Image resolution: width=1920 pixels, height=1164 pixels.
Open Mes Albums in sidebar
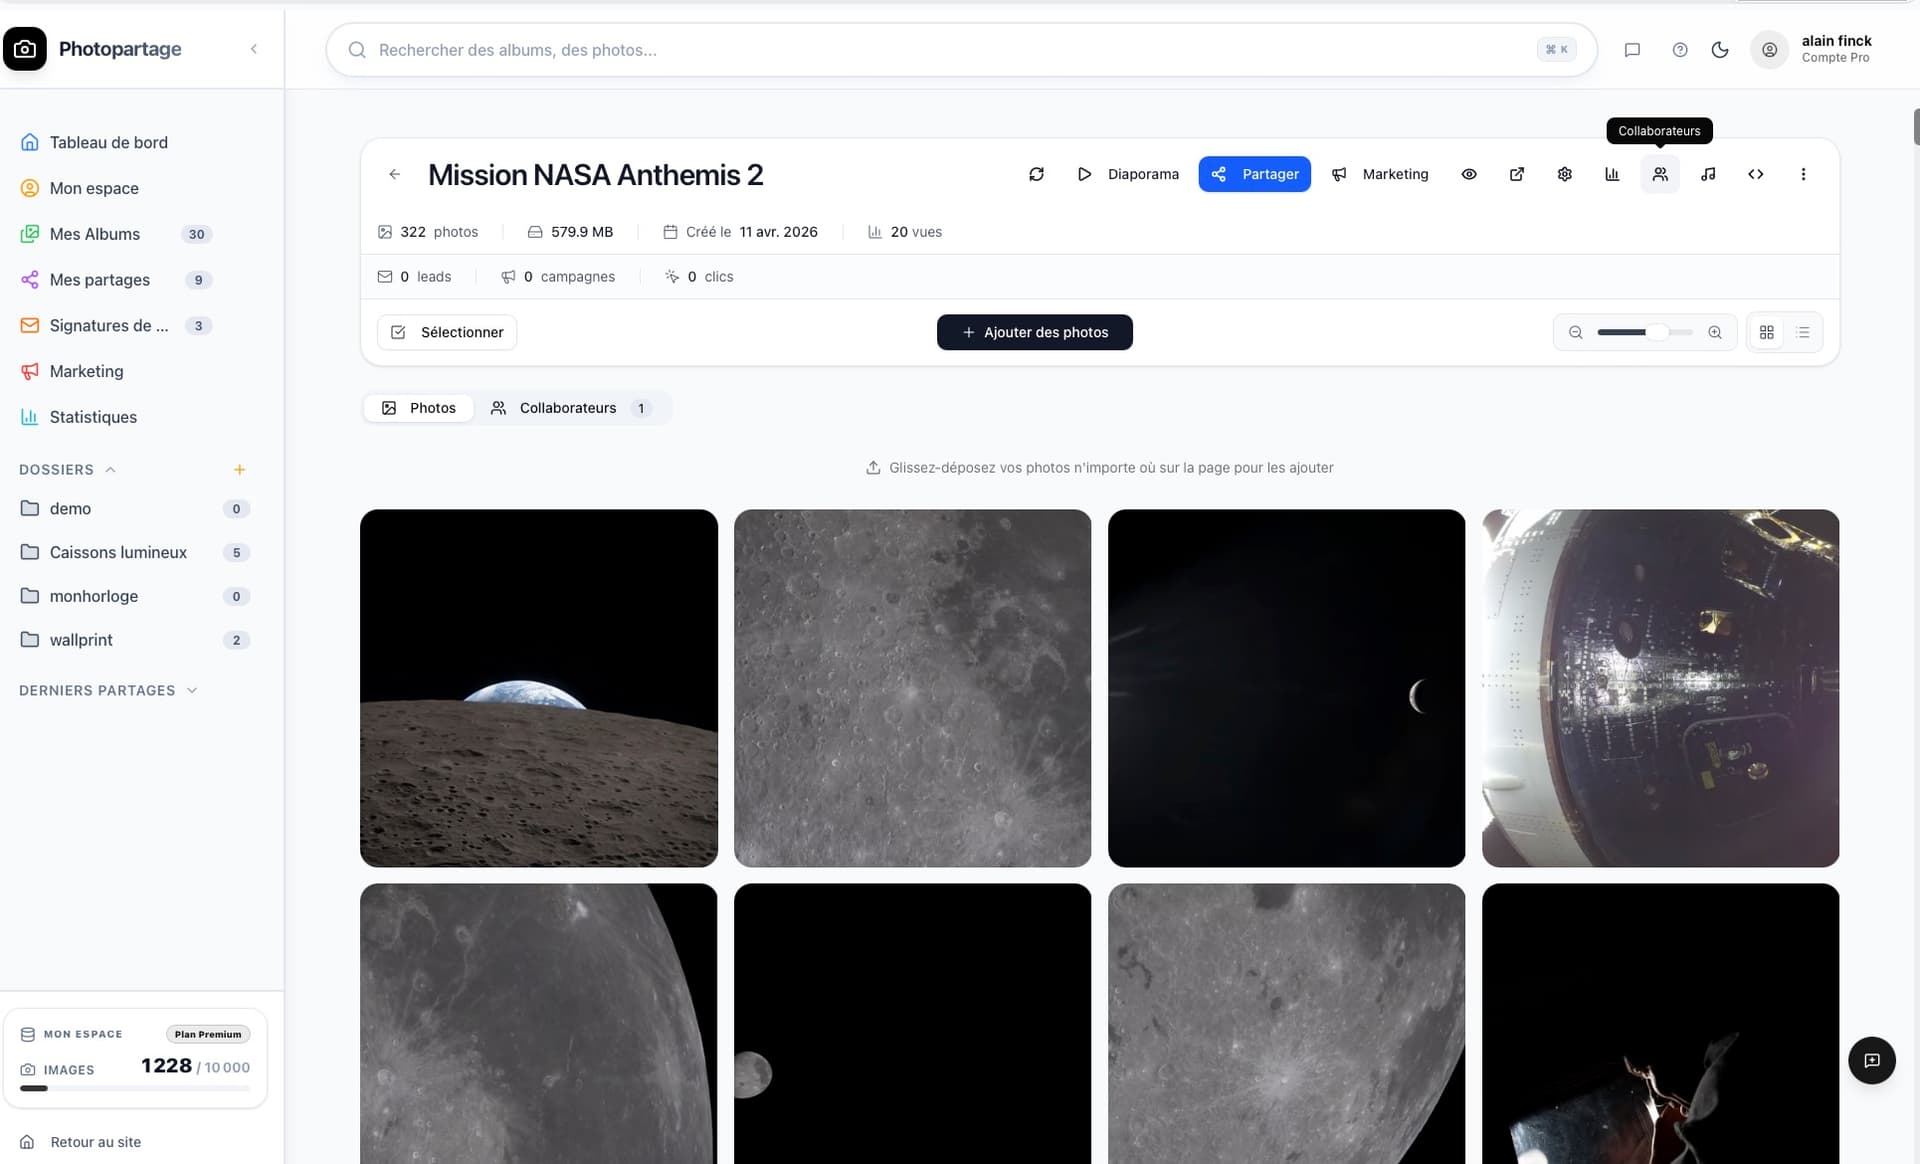point(95,233)
